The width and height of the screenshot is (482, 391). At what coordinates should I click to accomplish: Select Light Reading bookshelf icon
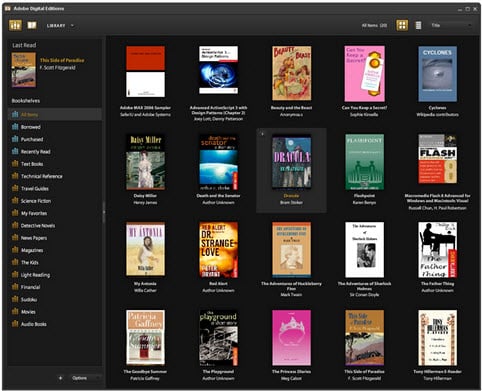15,275
